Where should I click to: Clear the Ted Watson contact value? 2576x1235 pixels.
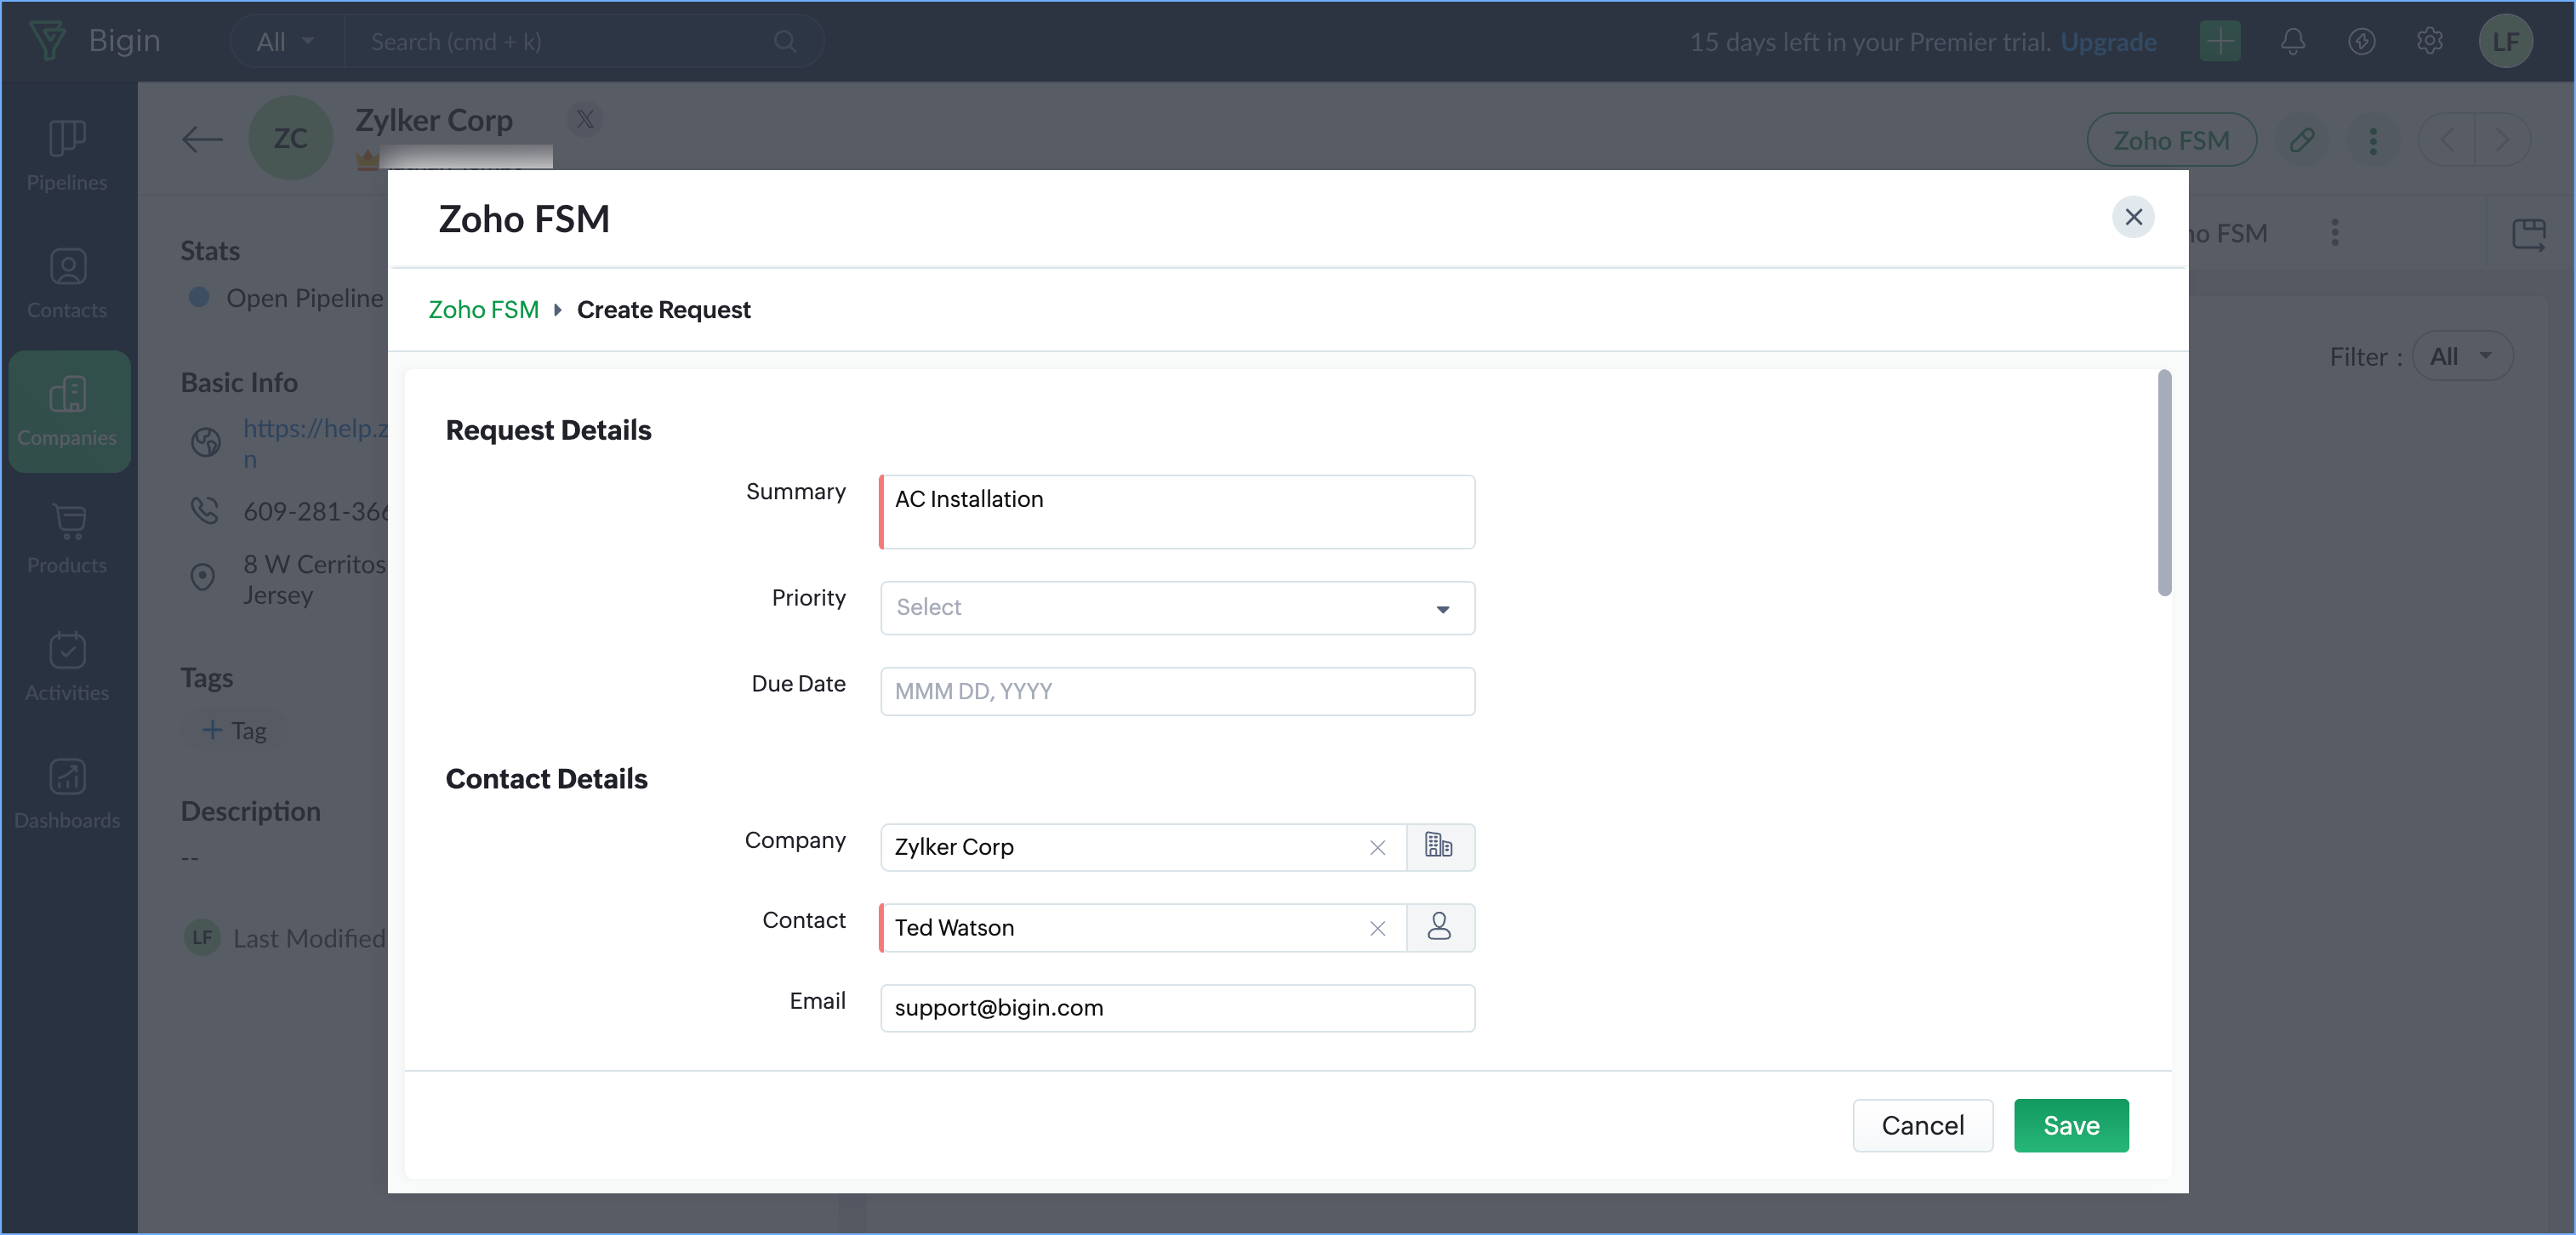pos(1377,928)
